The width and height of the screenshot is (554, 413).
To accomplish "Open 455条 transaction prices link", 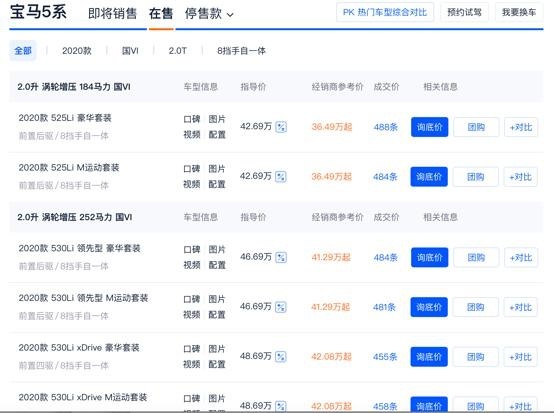I will click(x=385, y=357).
